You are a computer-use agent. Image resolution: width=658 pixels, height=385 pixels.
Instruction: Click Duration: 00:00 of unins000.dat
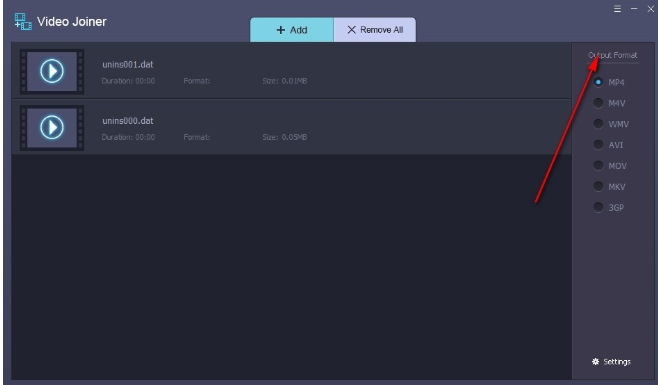[128, 137]
